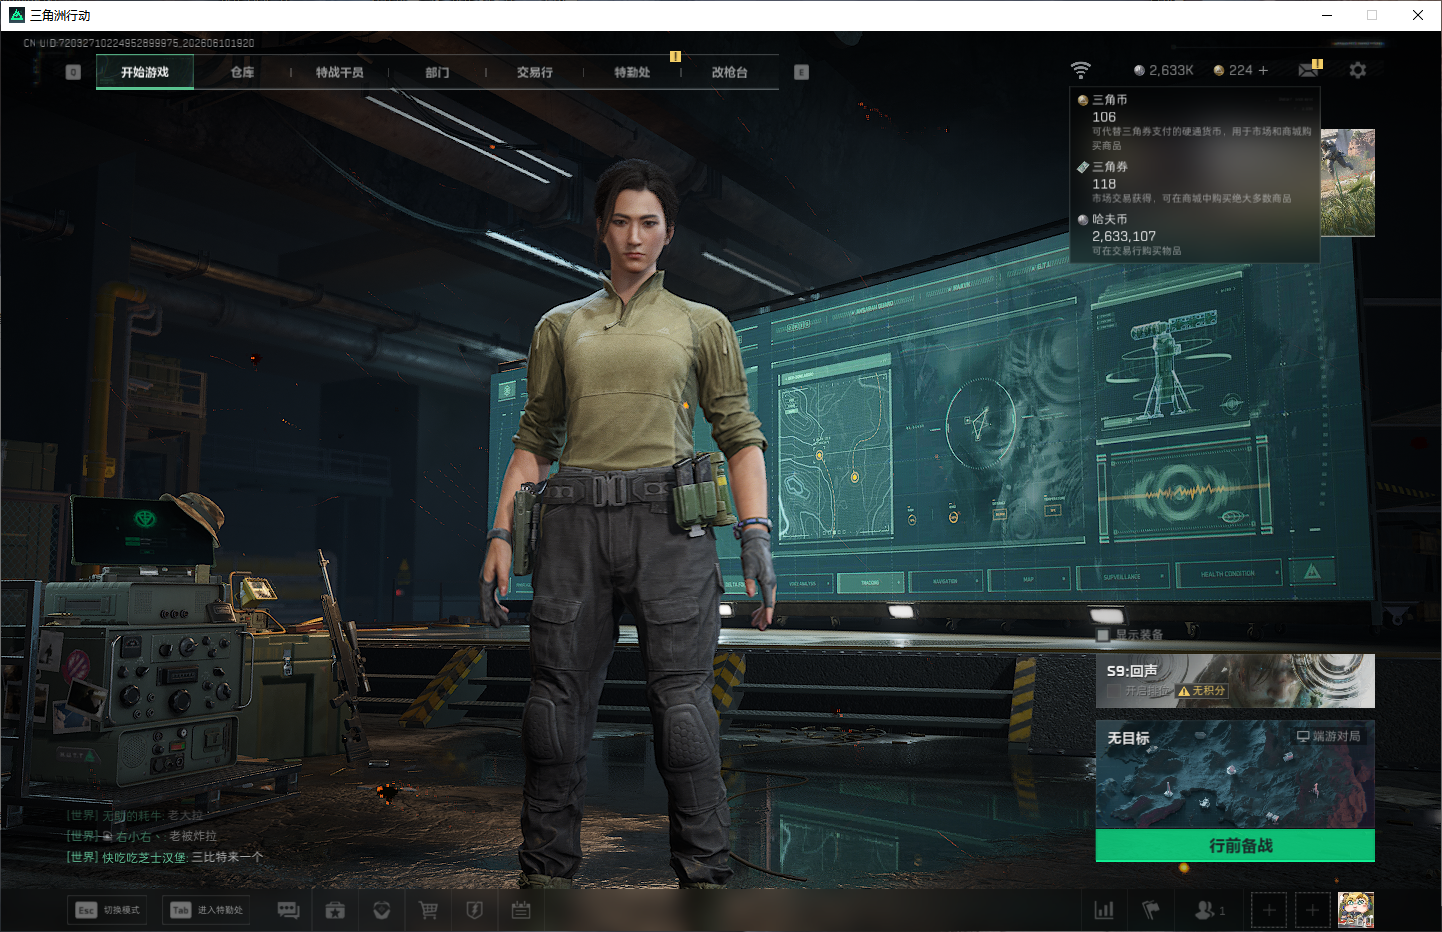Toggle the 显示装备 checkbox
1442x932 pixels.
pyautogui.click(x=1103, y=635)
